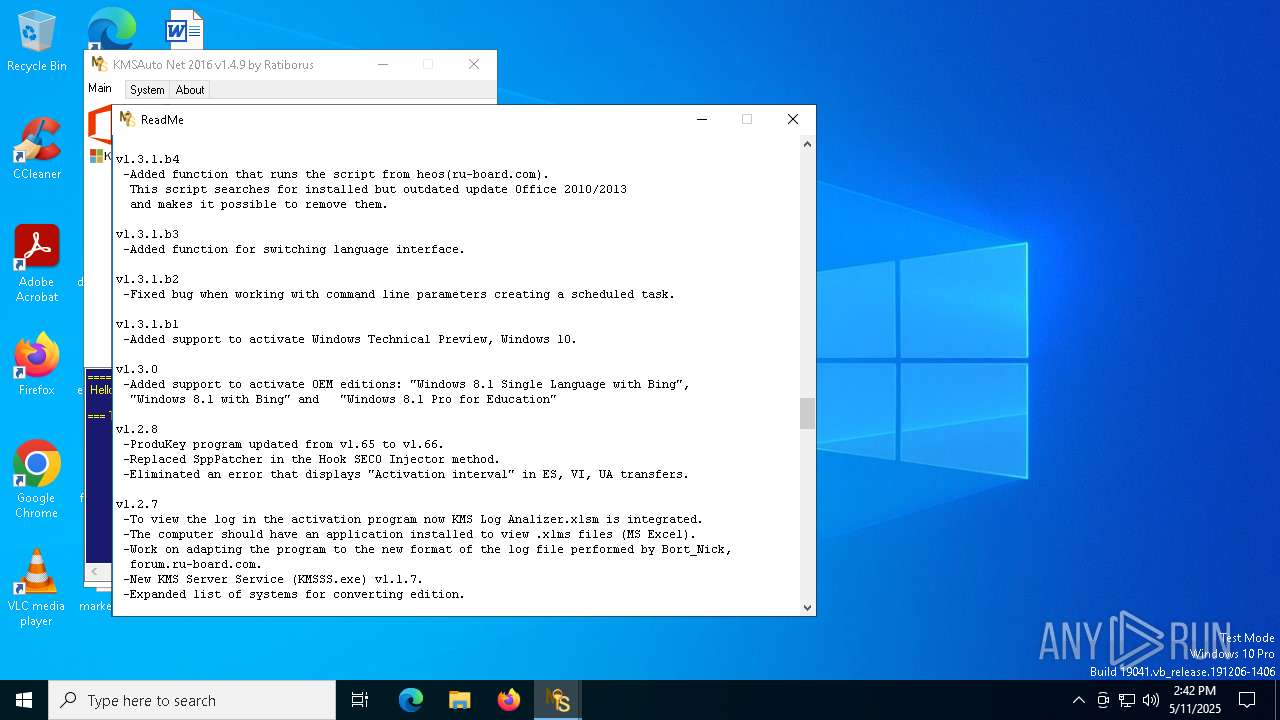Switch to the System tab in KMSAuto
The image size is (1280, 720).
(147, 90)
